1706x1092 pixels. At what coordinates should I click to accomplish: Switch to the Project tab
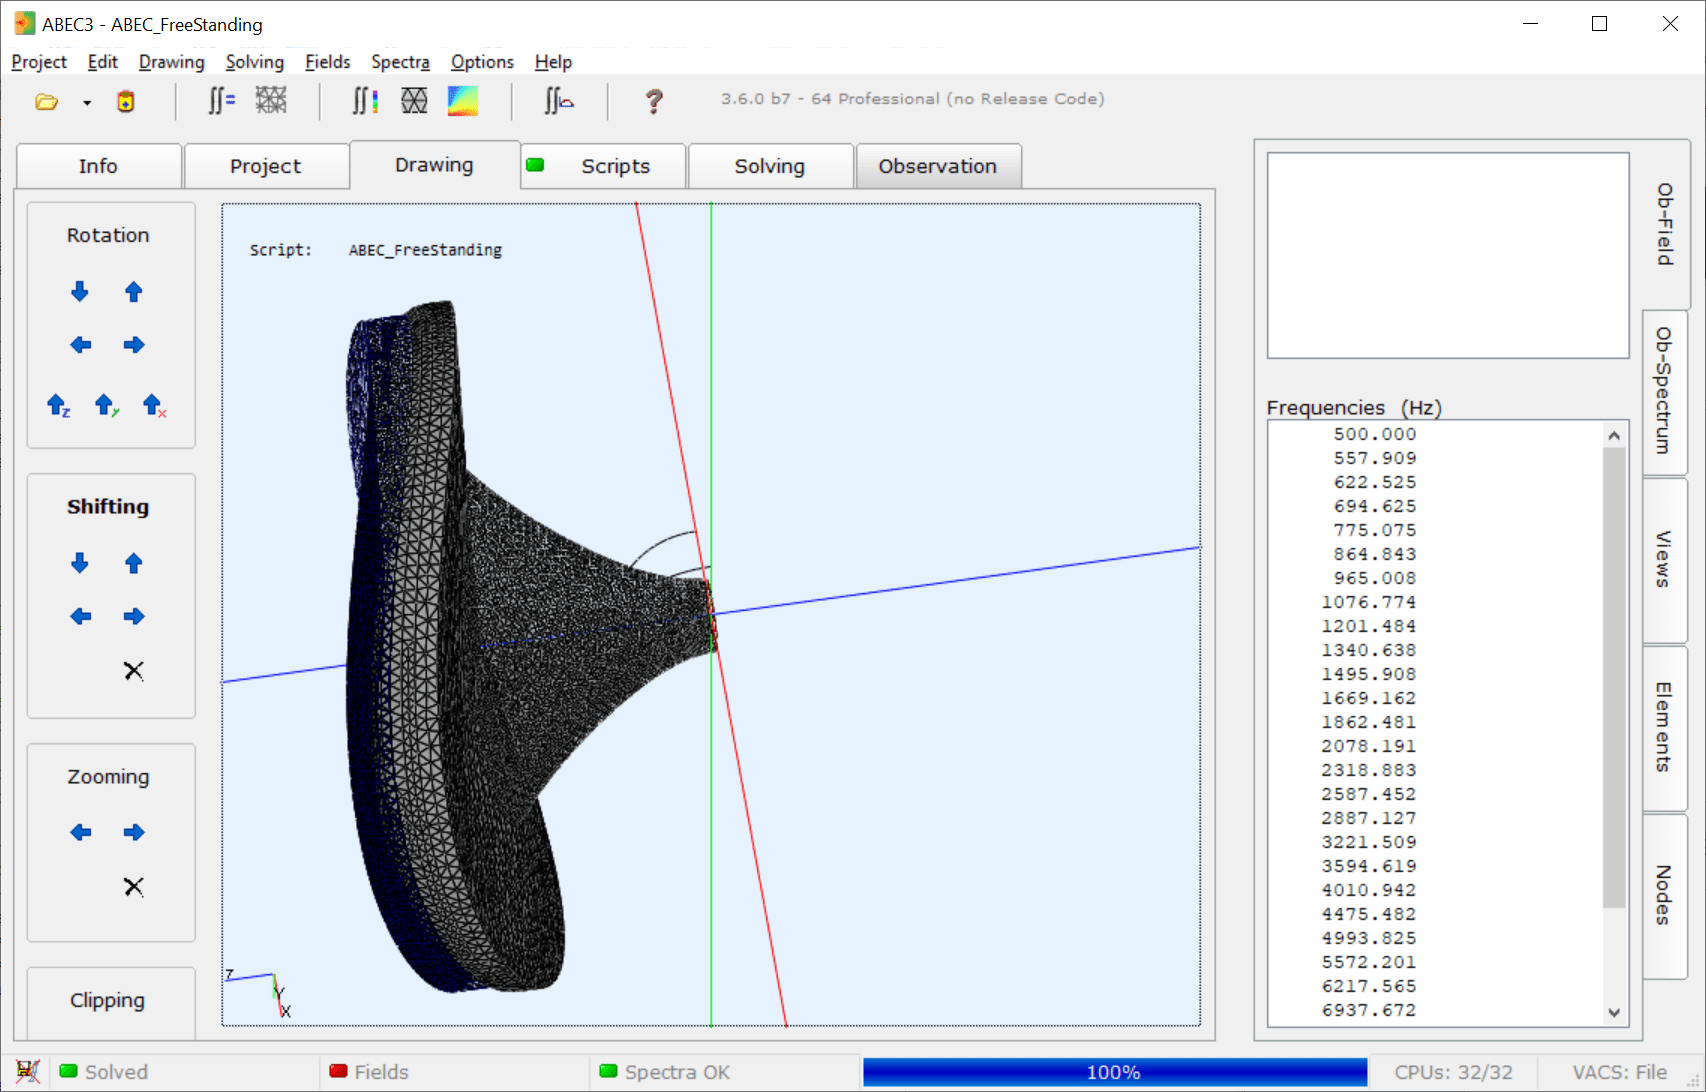pos(265,166)
